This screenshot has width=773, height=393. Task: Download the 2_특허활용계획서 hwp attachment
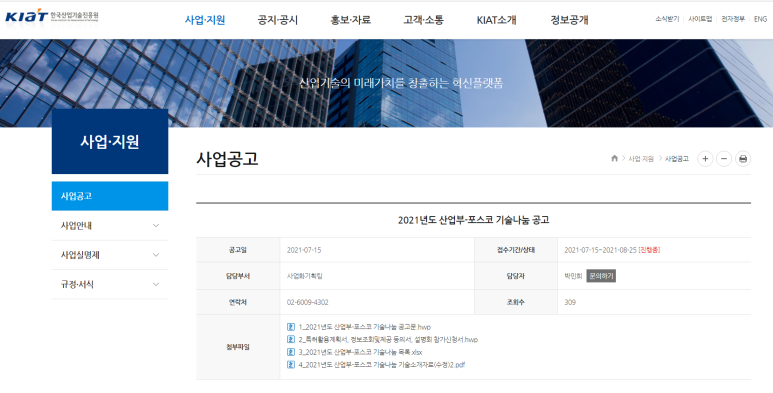388,339
